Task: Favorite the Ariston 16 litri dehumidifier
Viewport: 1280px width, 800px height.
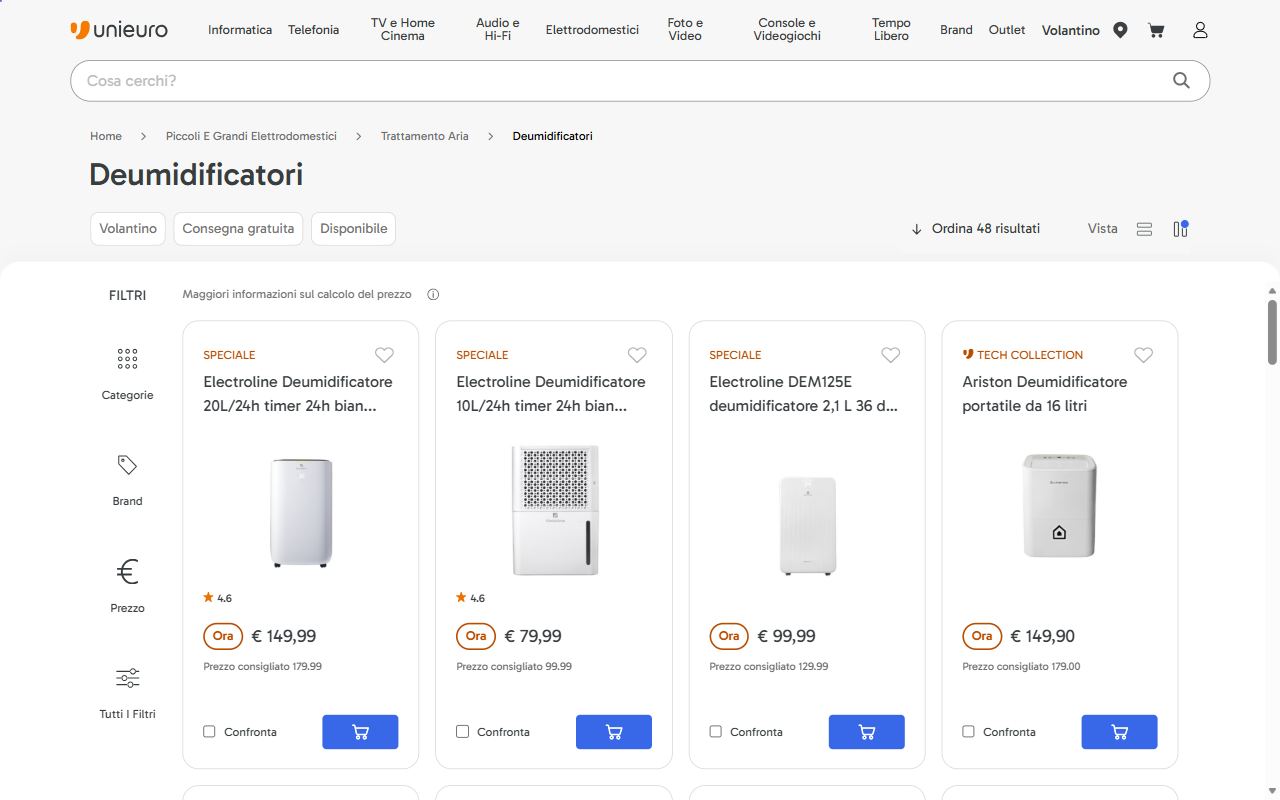Action: [1143, 355]
